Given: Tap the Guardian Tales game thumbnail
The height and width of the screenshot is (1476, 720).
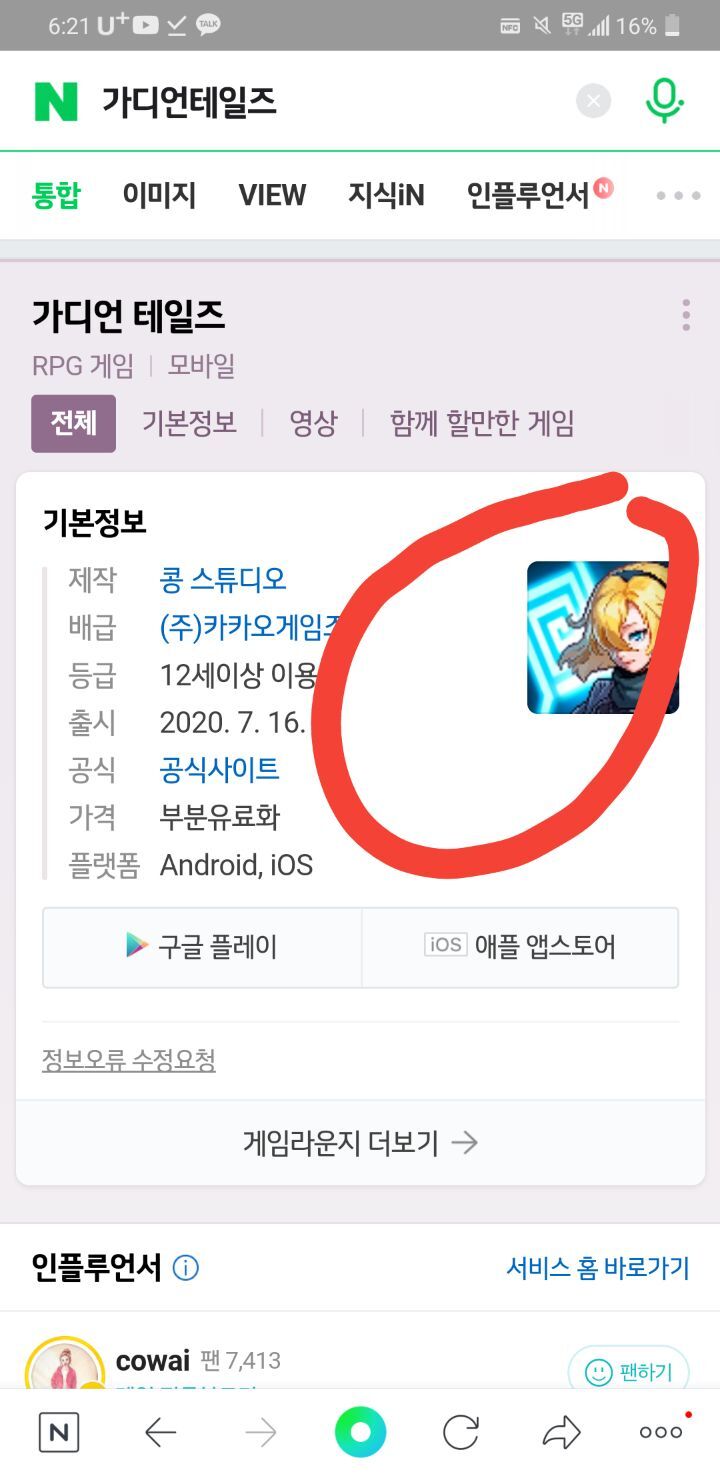Looking at the screenshot, I should click(603, 637).
